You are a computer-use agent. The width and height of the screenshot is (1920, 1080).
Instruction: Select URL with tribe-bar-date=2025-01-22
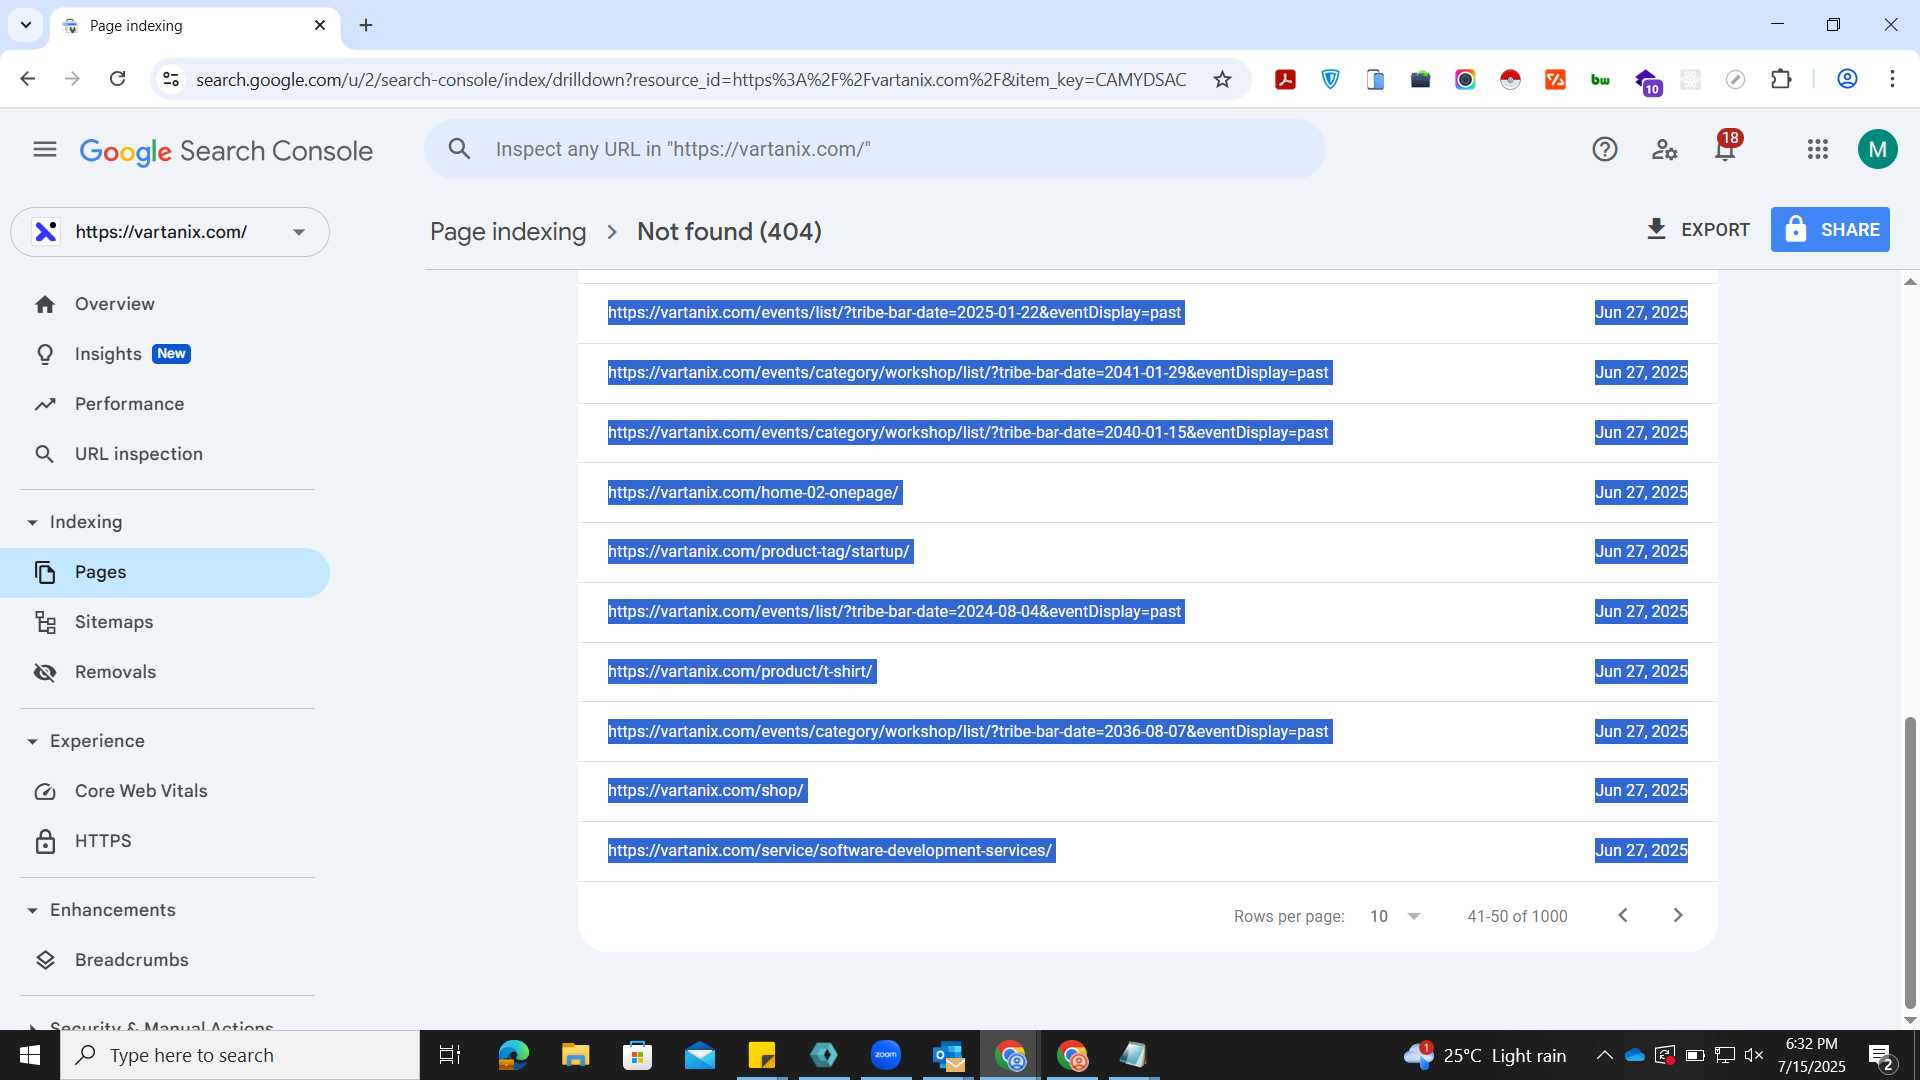point(1147,313)
